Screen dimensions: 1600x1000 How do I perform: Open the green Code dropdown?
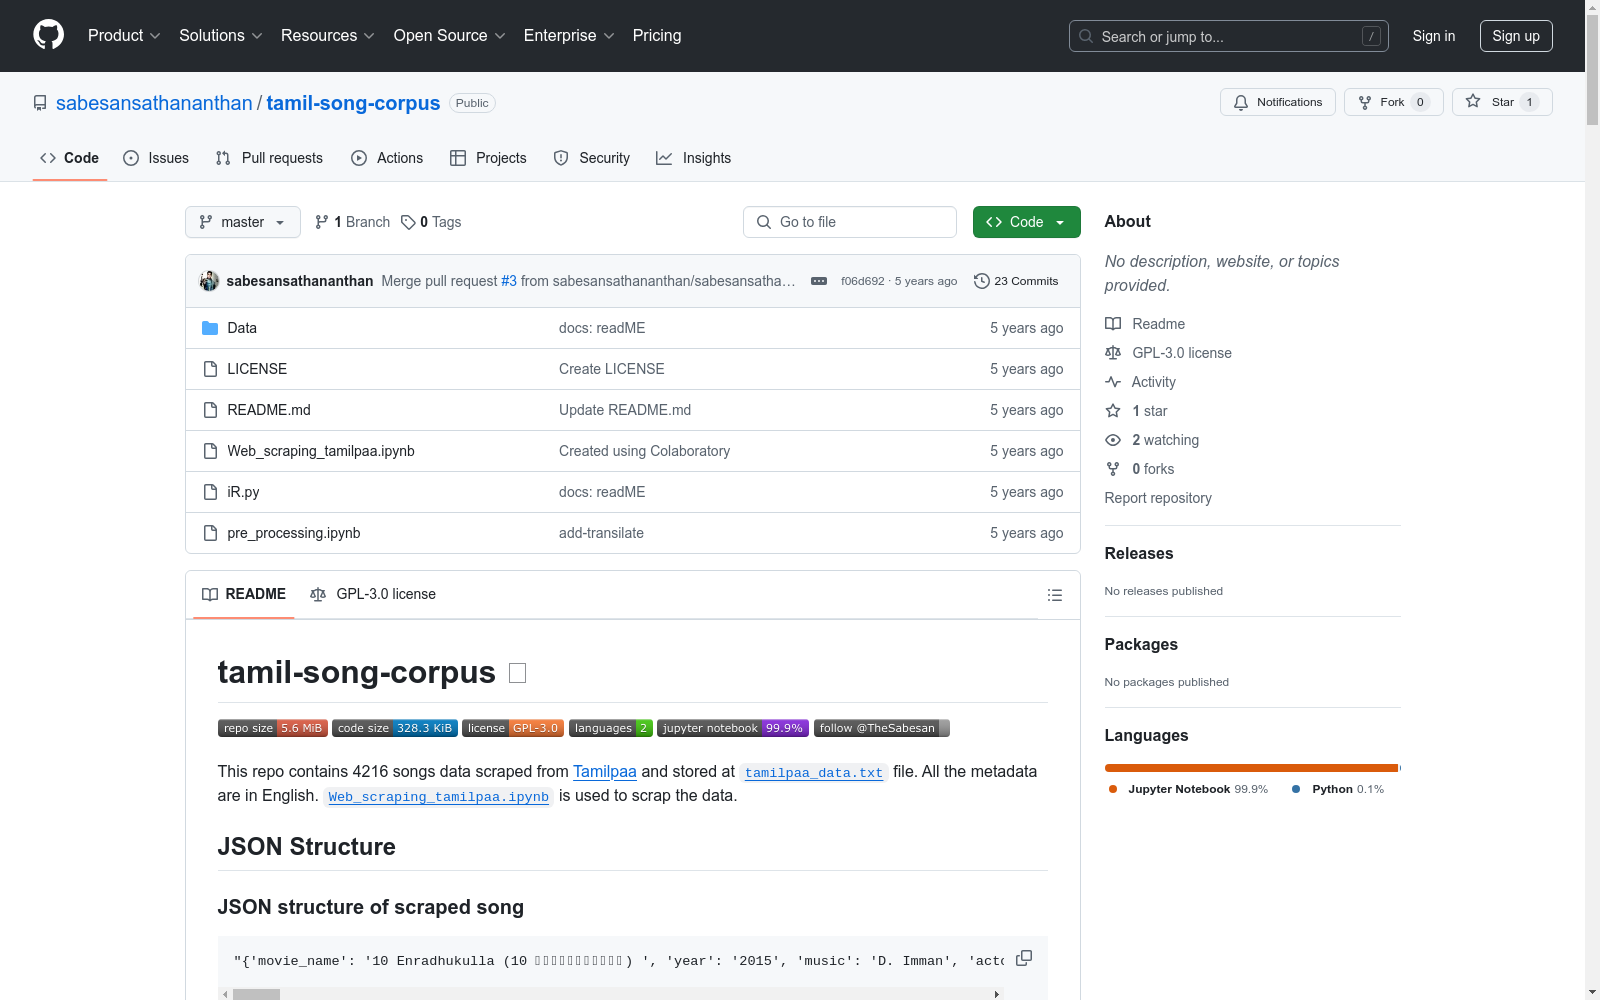coord(1027,222)
